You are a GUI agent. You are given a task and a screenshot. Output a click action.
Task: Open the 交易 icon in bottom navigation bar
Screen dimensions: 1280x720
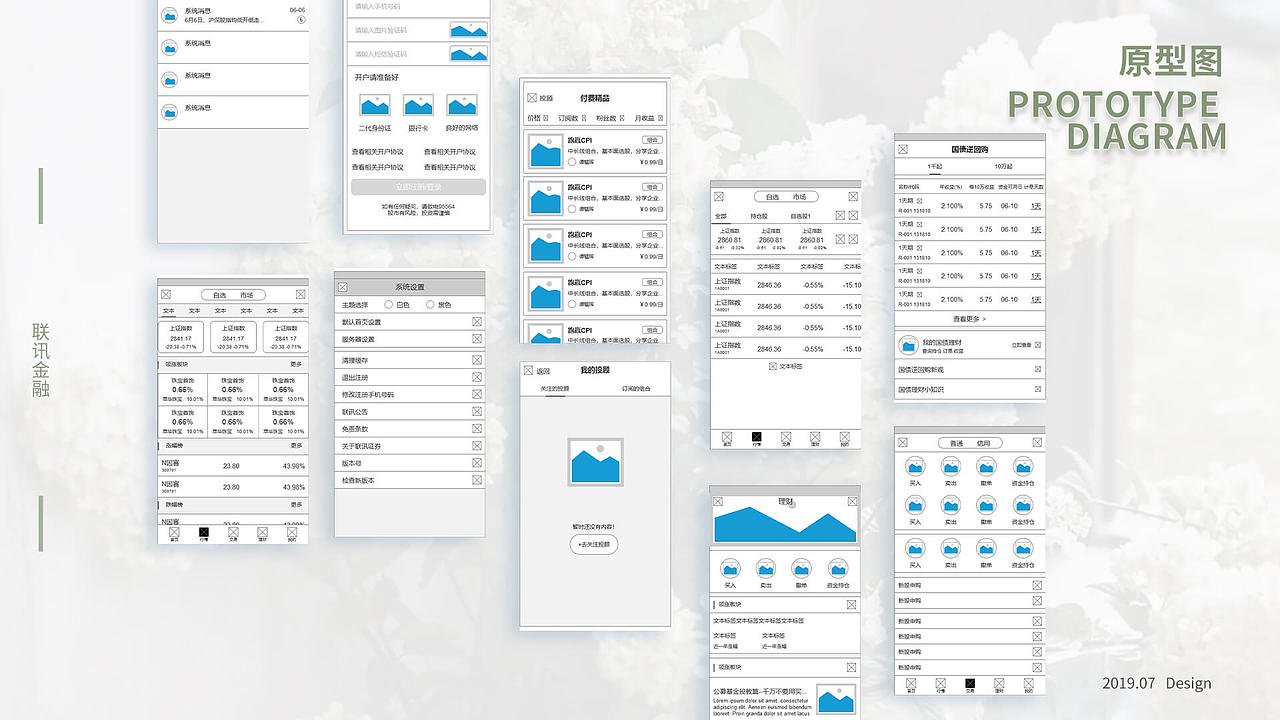point(233,532)
